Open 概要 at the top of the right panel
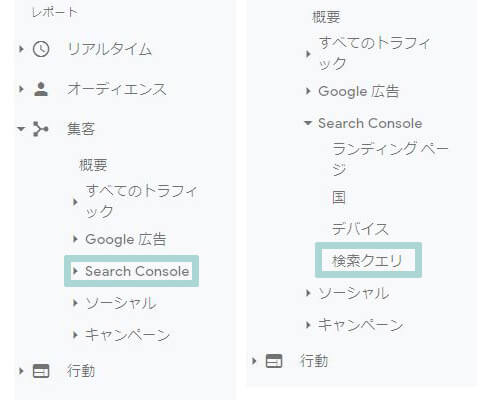This screenshot has height=400, width=492. point(326,17)
